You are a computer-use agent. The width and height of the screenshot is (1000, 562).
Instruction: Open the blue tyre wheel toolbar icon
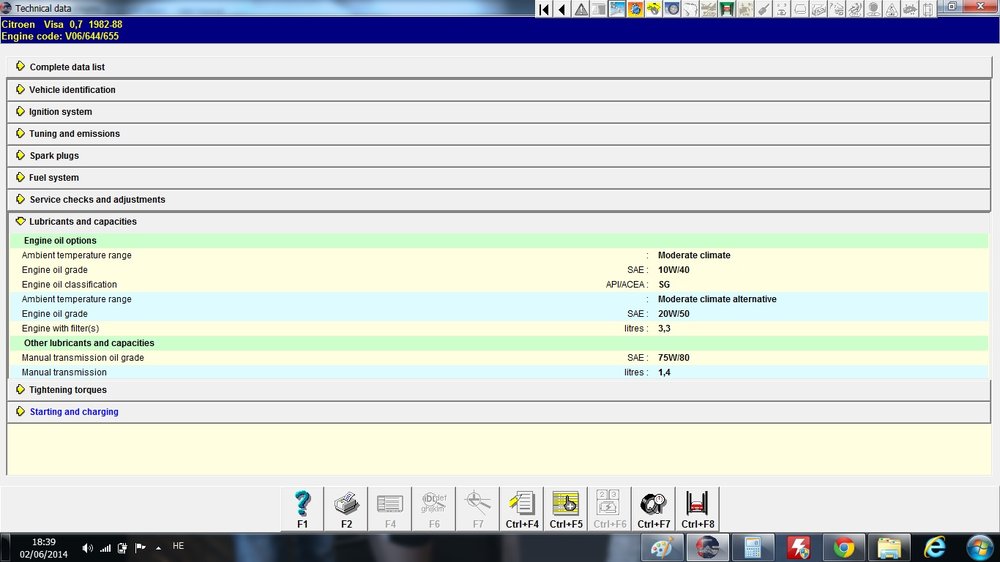tap(672, 9)
